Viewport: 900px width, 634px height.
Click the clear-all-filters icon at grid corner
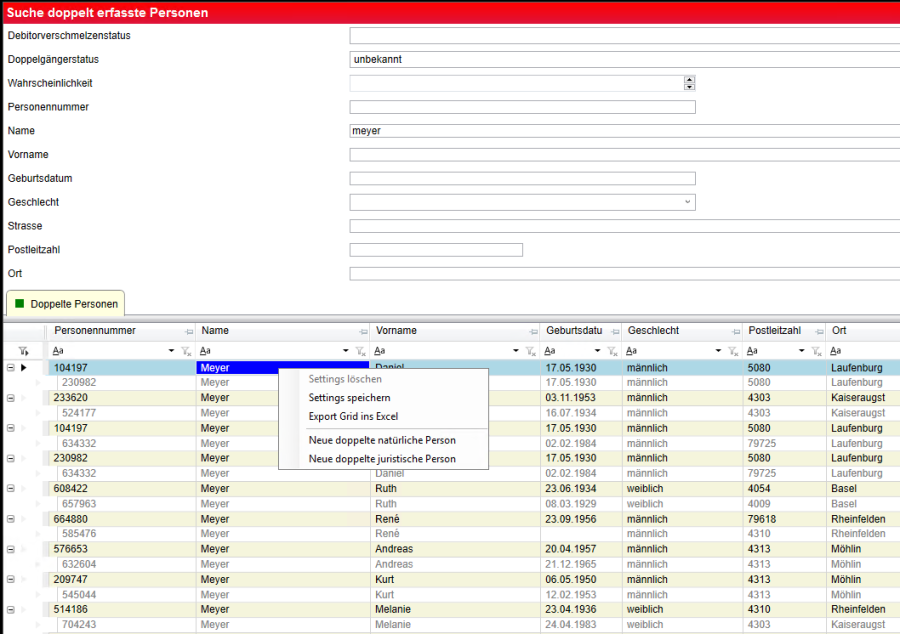23,351
